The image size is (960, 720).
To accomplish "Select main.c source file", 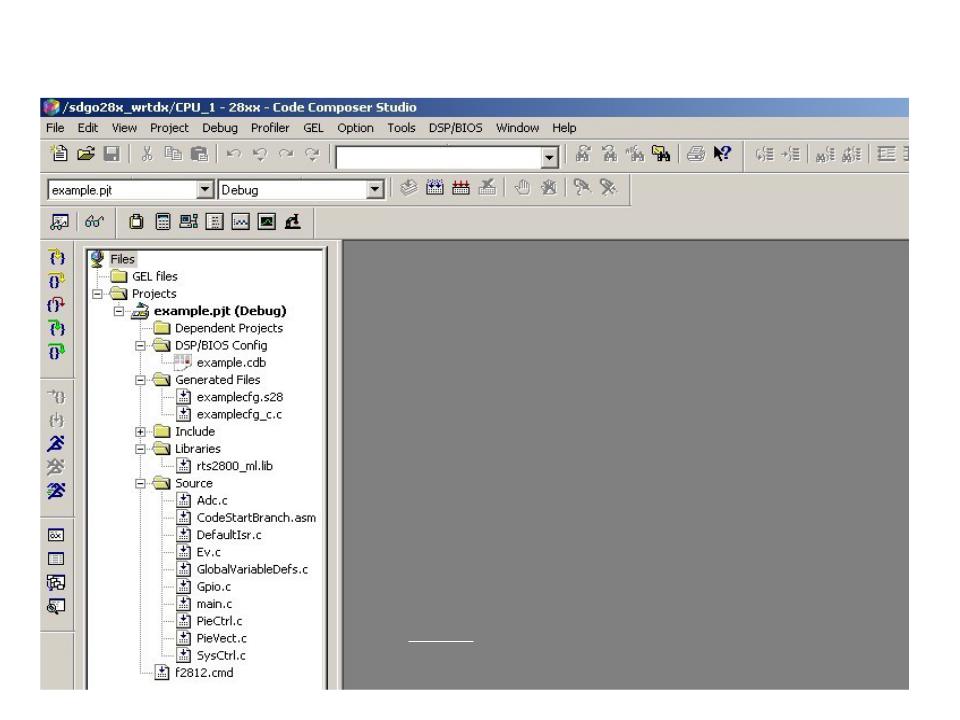I will tap(214, 604).
